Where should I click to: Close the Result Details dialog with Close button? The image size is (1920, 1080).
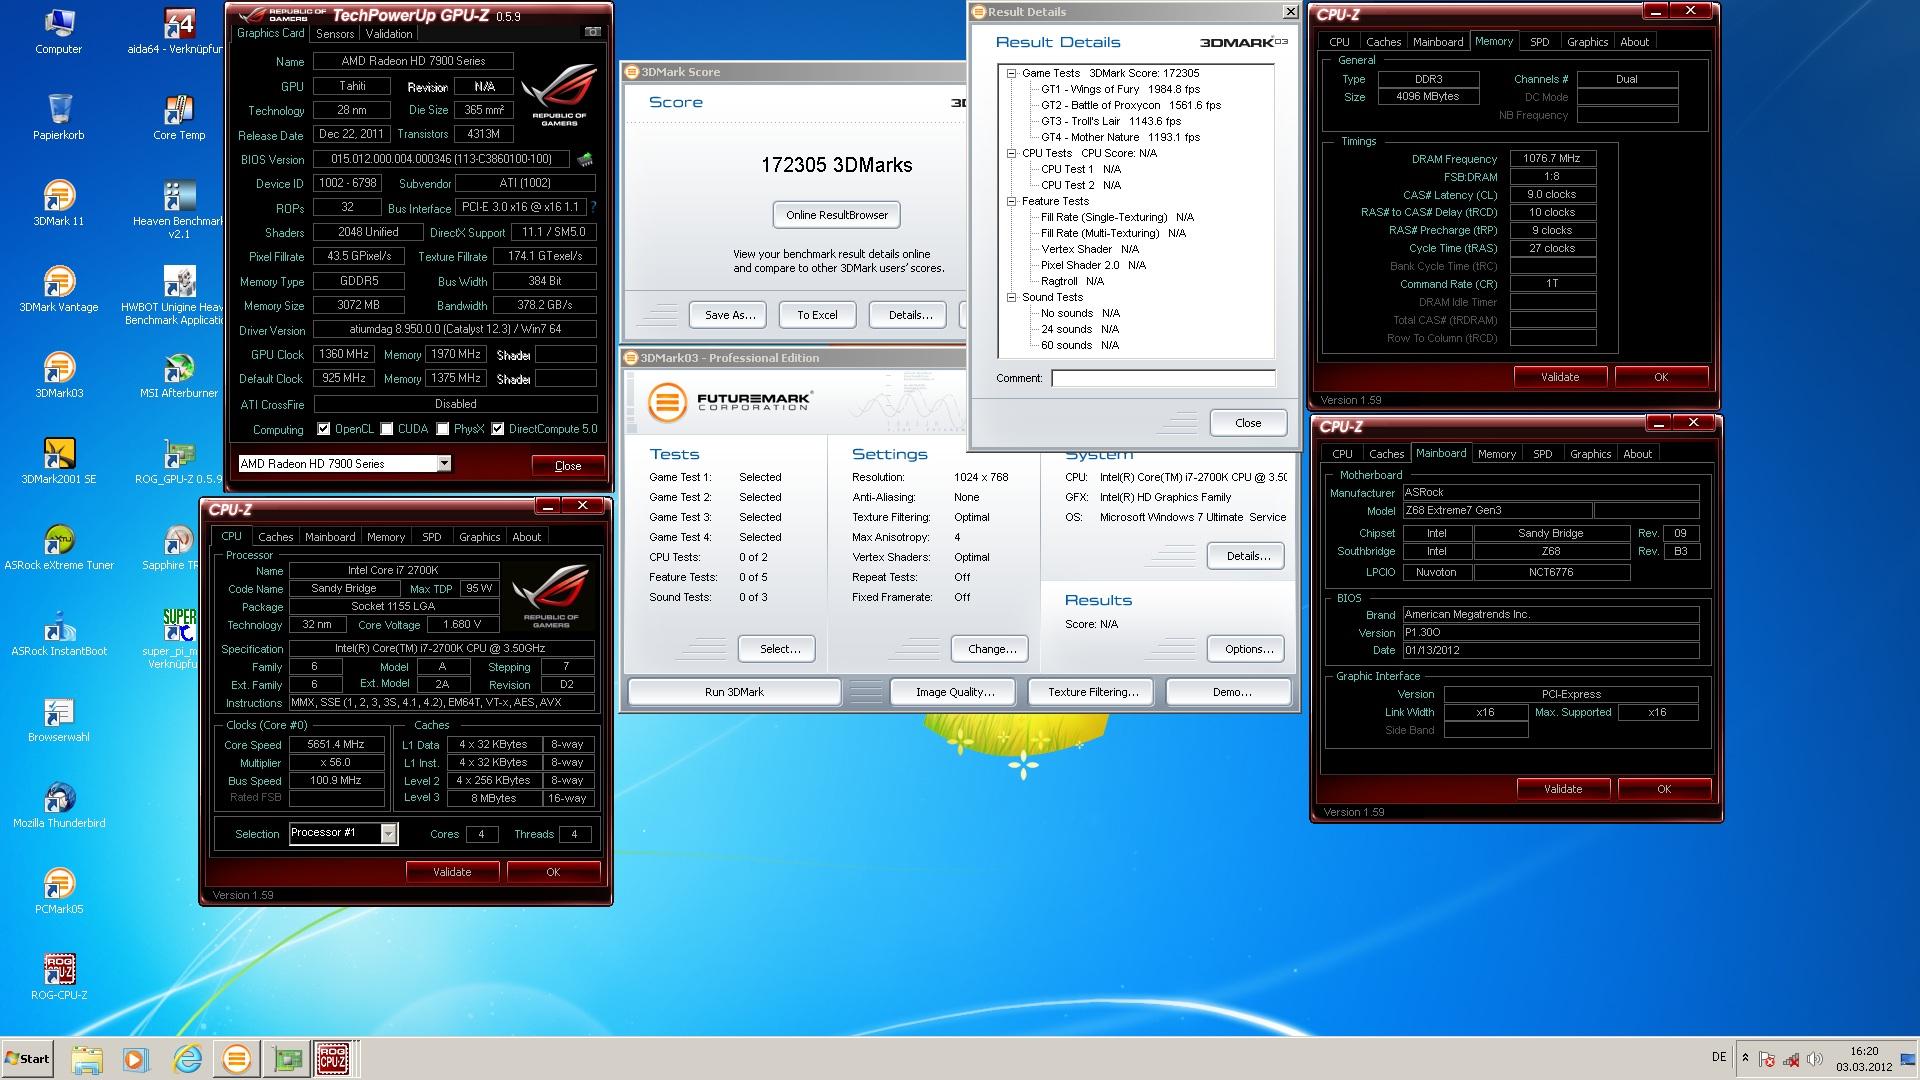click(1248, 423)
